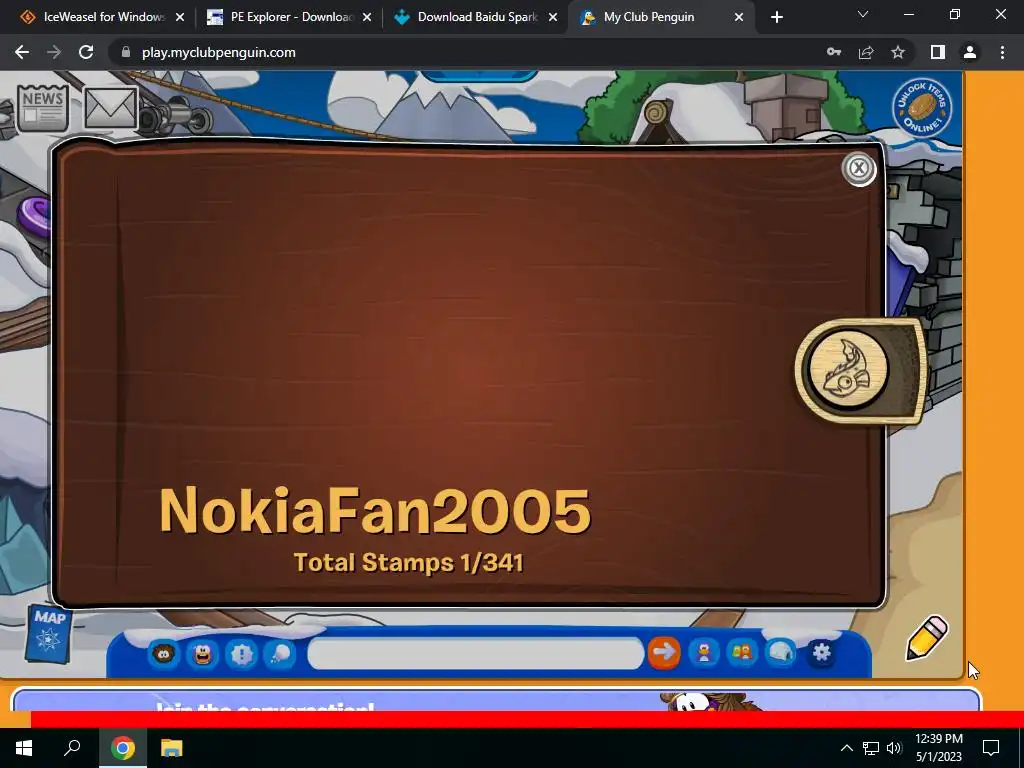Go back to the previous page
This screenshot has width=1024, height=768.
tap(22, 52)
